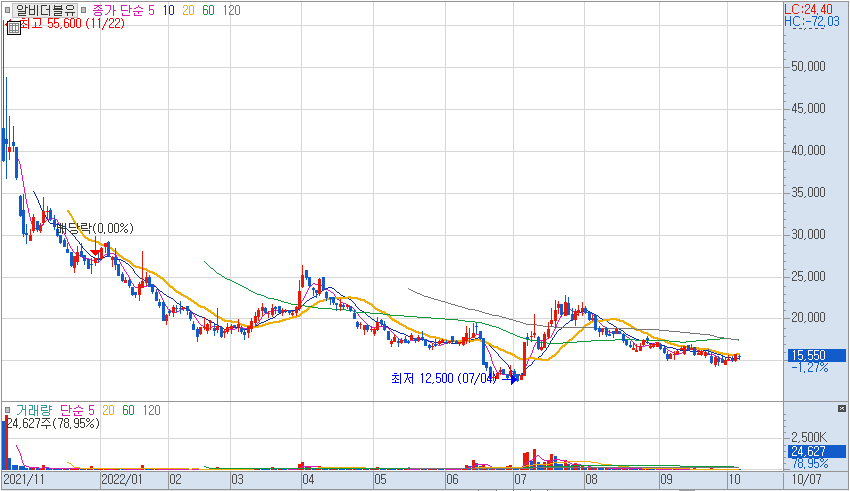Click the 45,000 price axis label
This screenshot has height=491, width=850.
pyautogui.click(x=808, y=108)
